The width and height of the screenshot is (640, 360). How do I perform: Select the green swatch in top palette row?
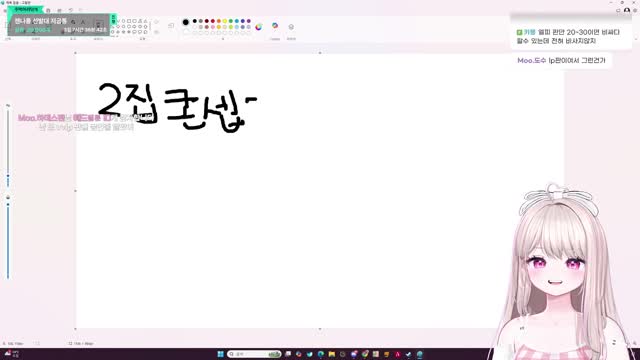(231, 21)
